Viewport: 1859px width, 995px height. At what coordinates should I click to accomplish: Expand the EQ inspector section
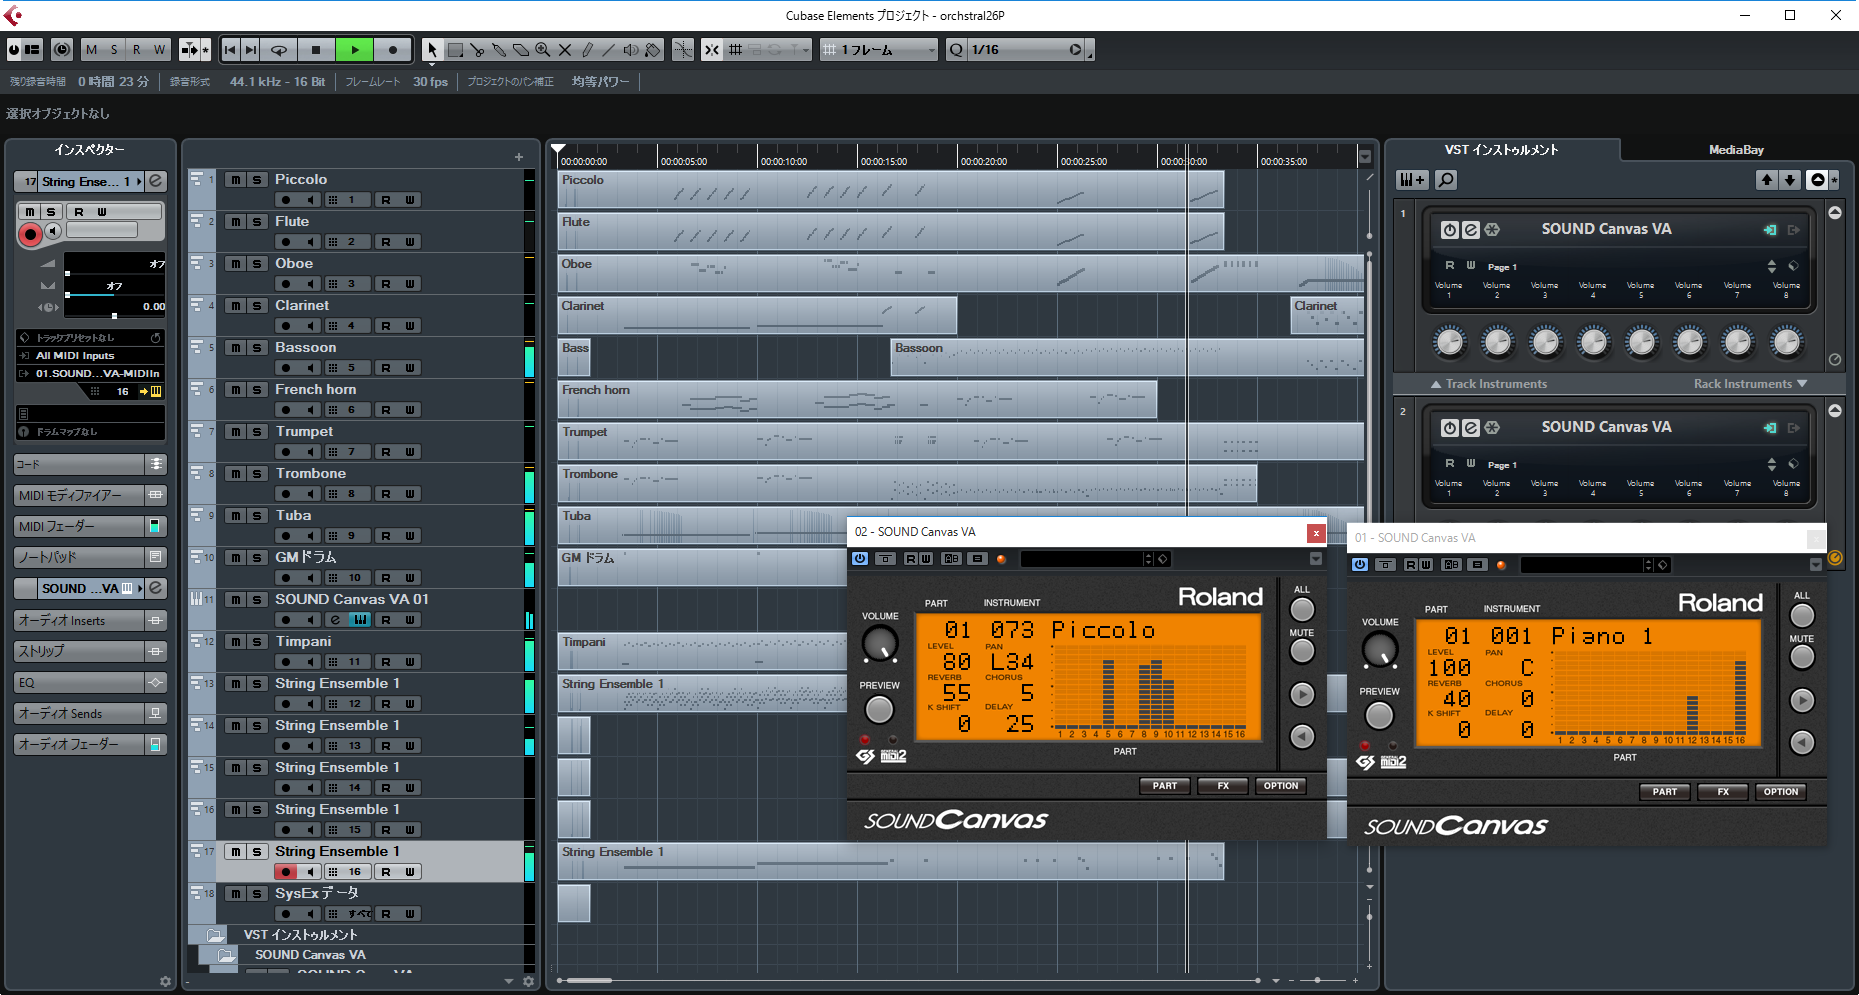[x=90, y=683]
